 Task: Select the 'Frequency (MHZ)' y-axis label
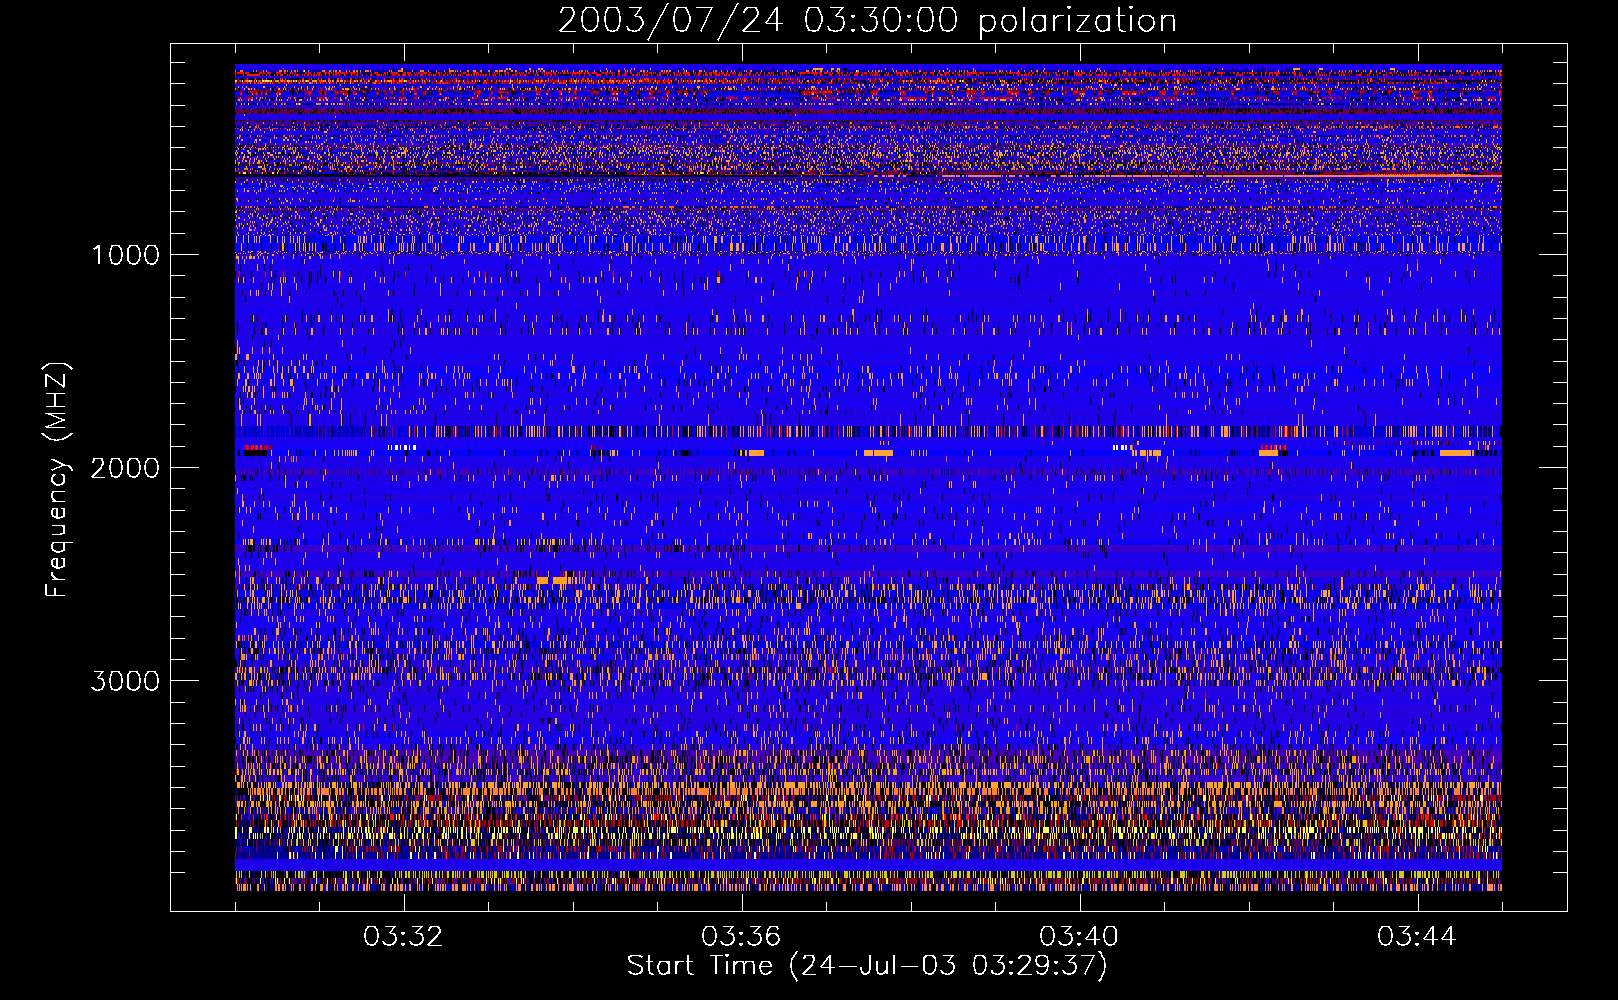click(x=57, y=480)
